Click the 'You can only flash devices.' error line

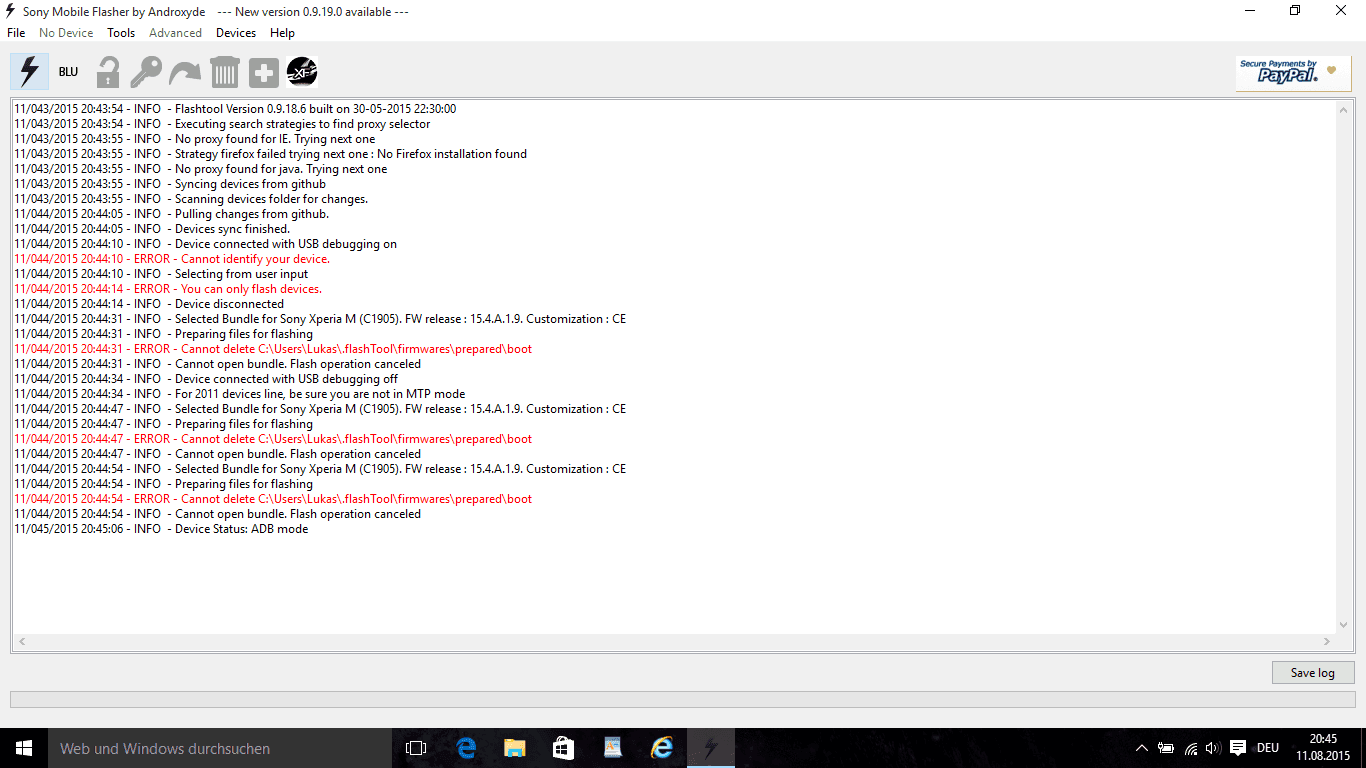(x=168, y=289)
